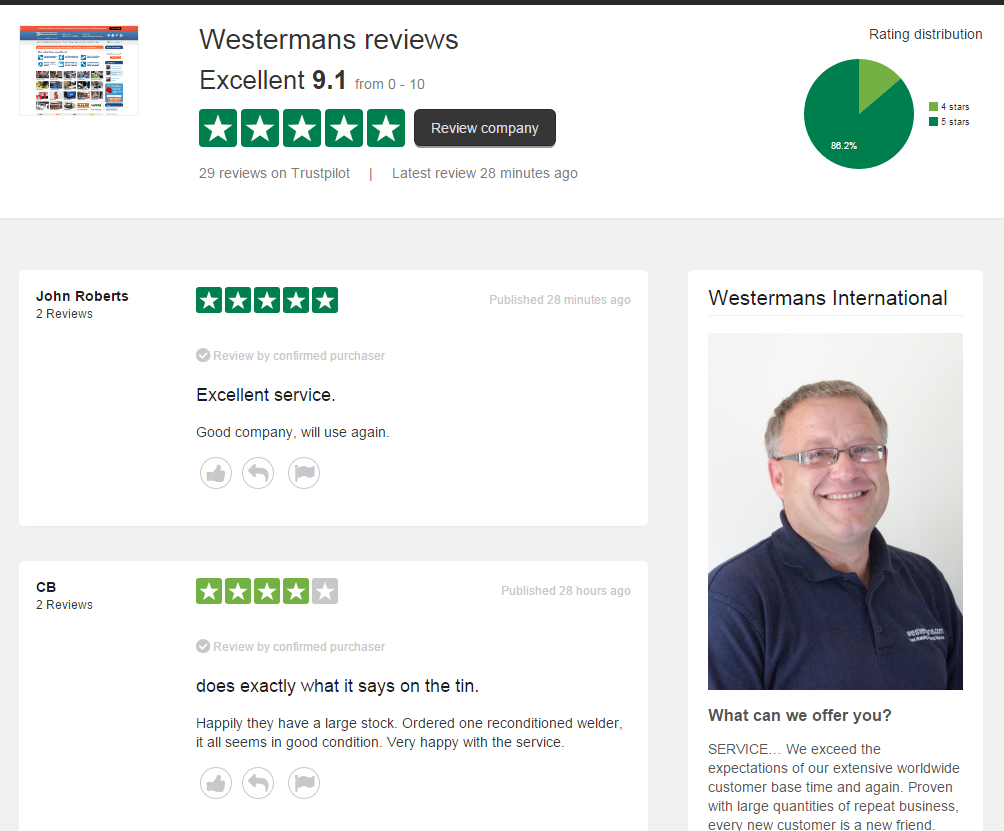Open John Roberts' reviewer profile

[82, 296]
